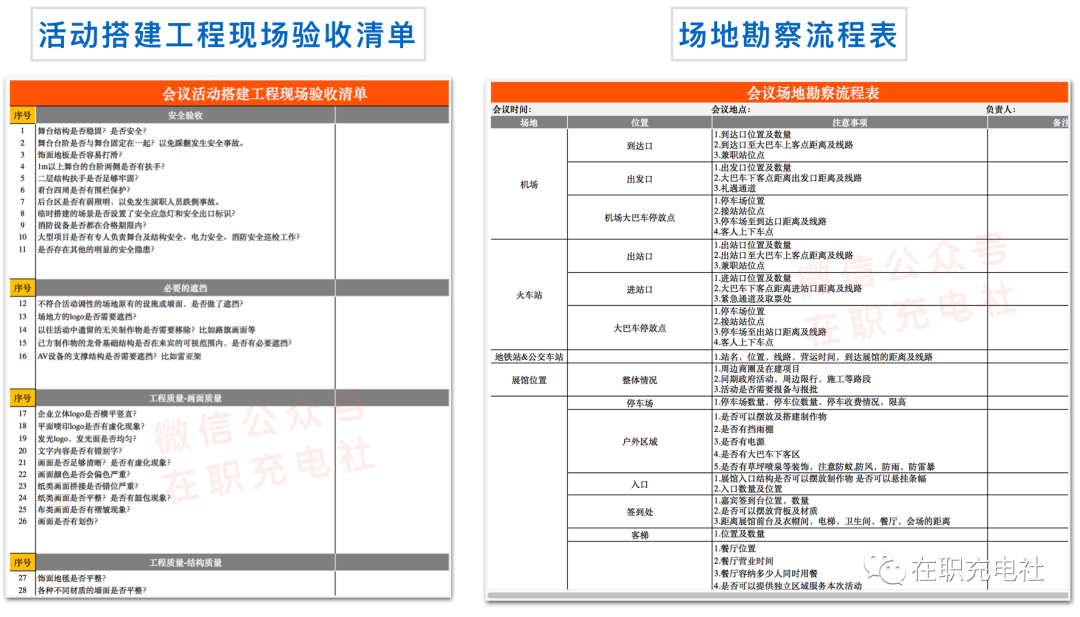
Task: Click the 序号 cell next to 安全验收
Action: point(22,117)
